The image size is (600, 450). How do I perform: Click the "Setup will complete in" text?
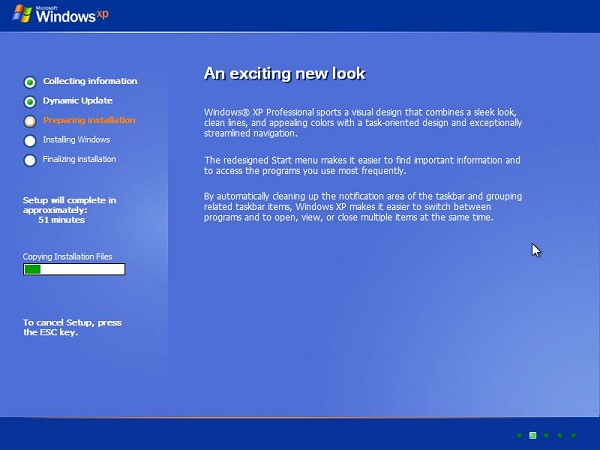point(70,200)
